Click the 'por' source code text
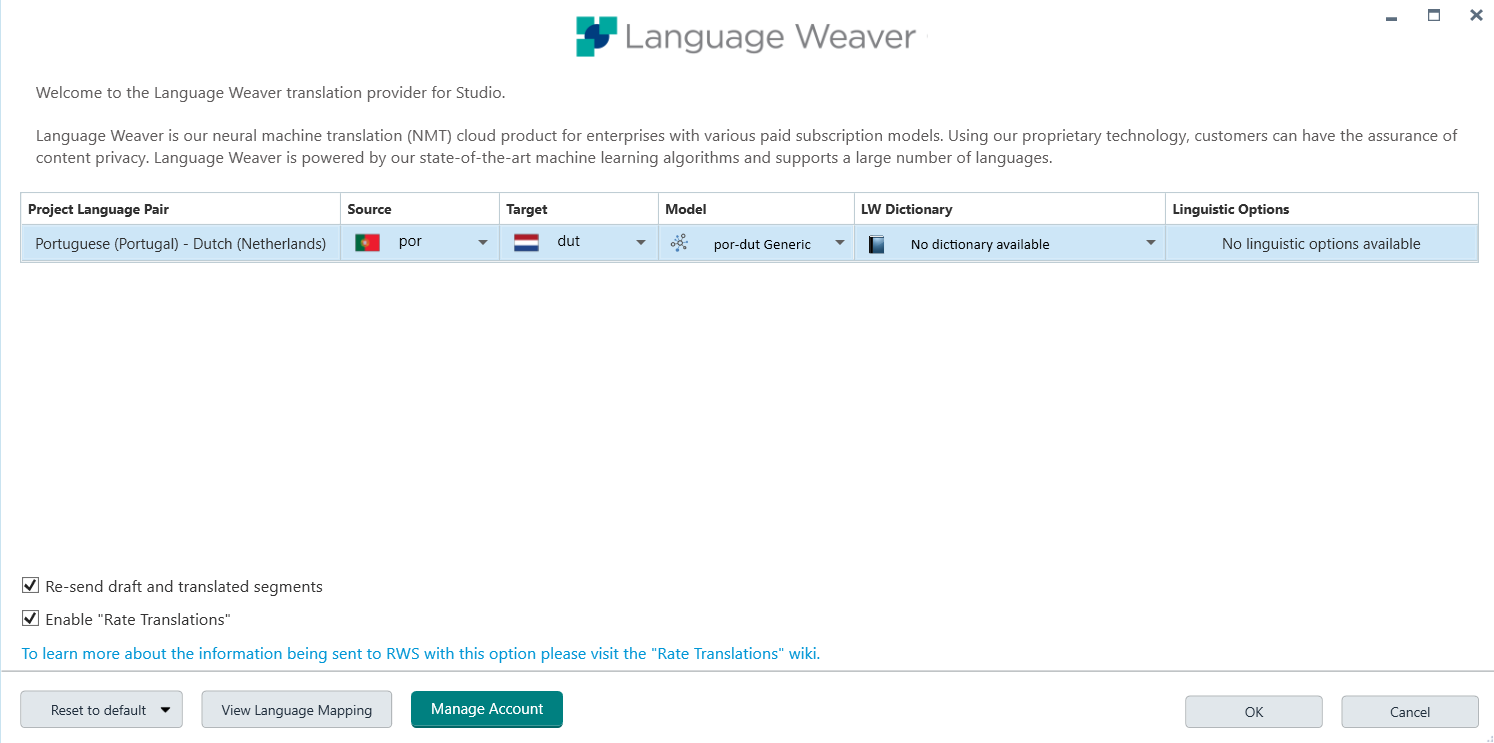The image size is (1494, 743). tap(410, 242)
